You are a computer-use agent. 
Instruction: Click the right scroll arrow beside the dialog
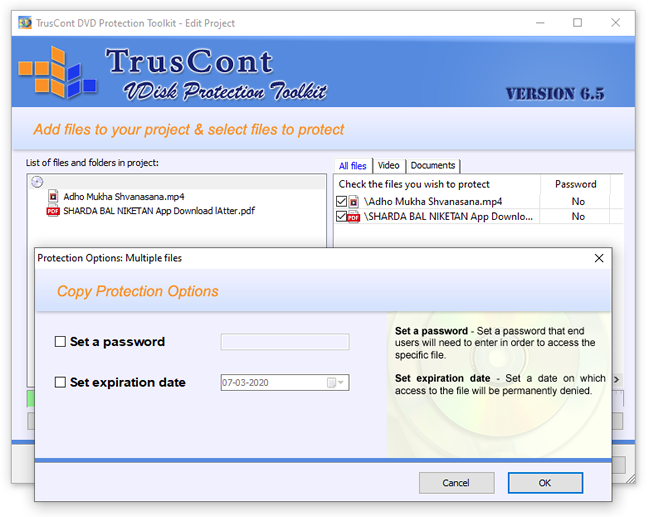point(617,379)
